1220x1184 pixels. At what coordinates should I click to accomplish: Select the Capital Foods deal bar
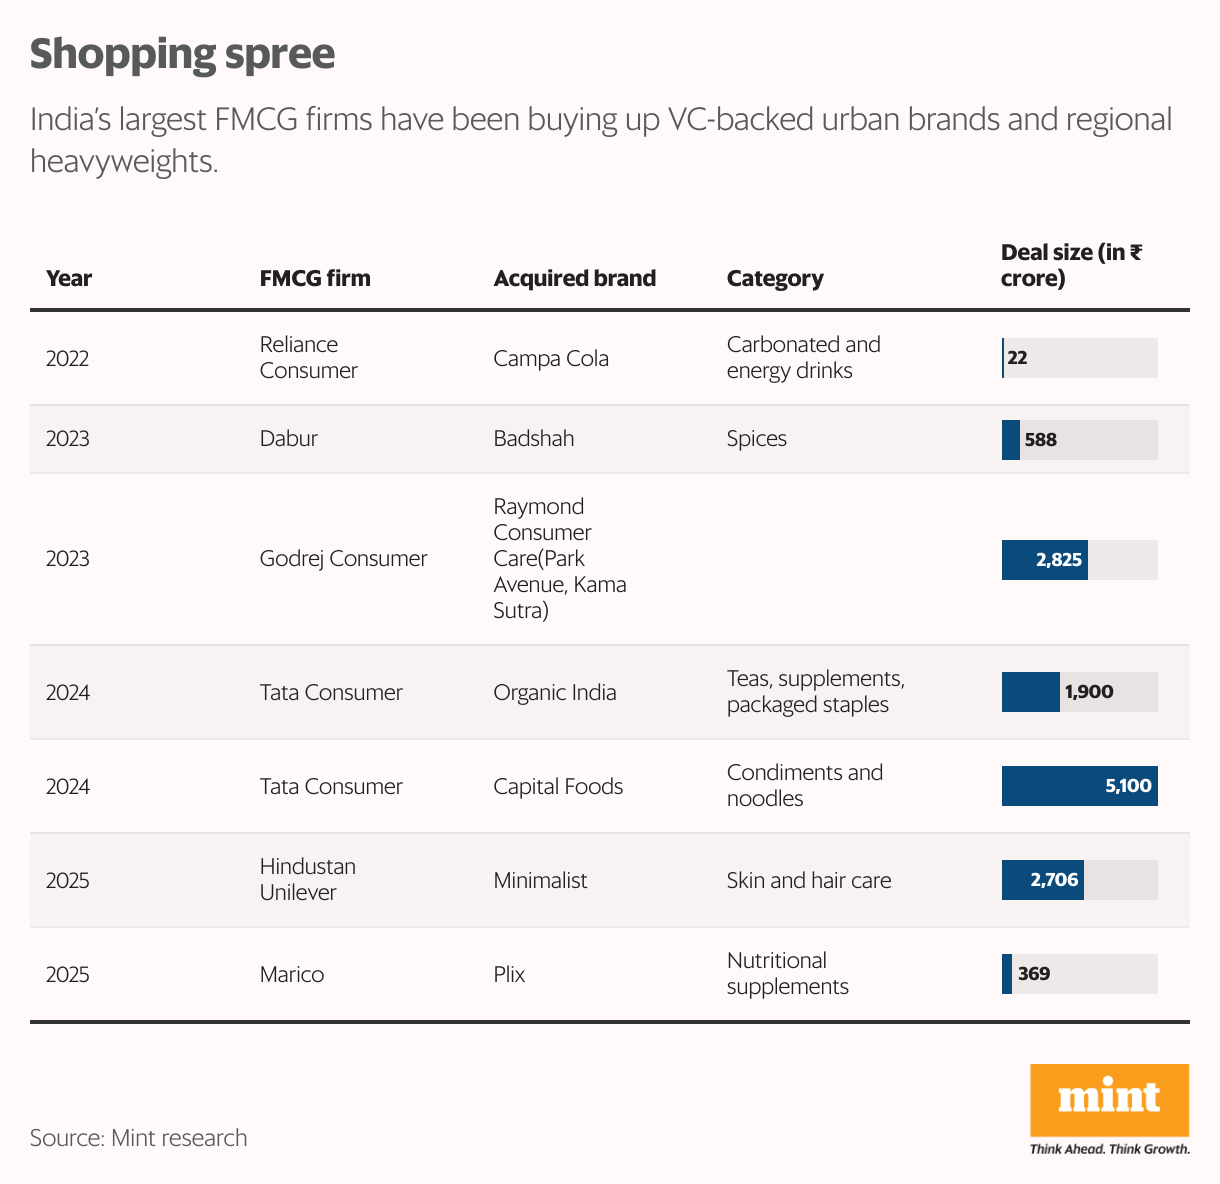coord(1079,786)
